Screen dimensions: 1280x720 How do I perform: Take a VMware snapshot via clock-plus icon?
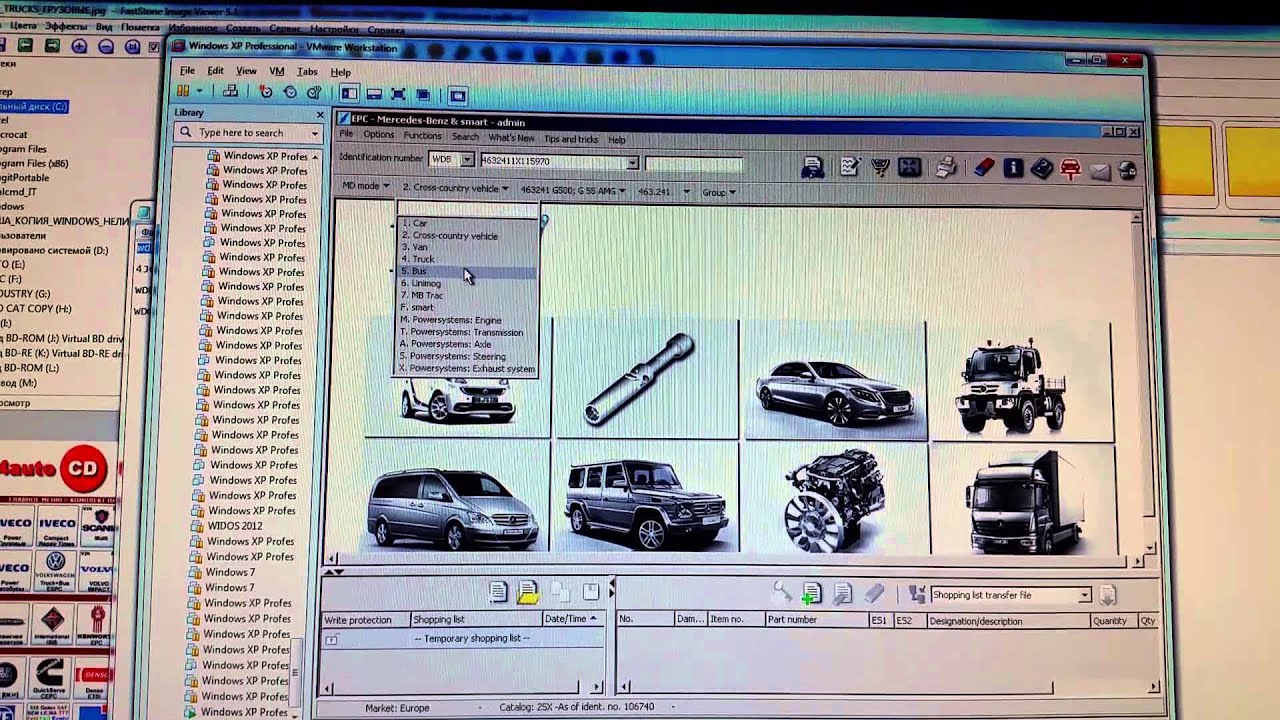[x=265, y=92]
